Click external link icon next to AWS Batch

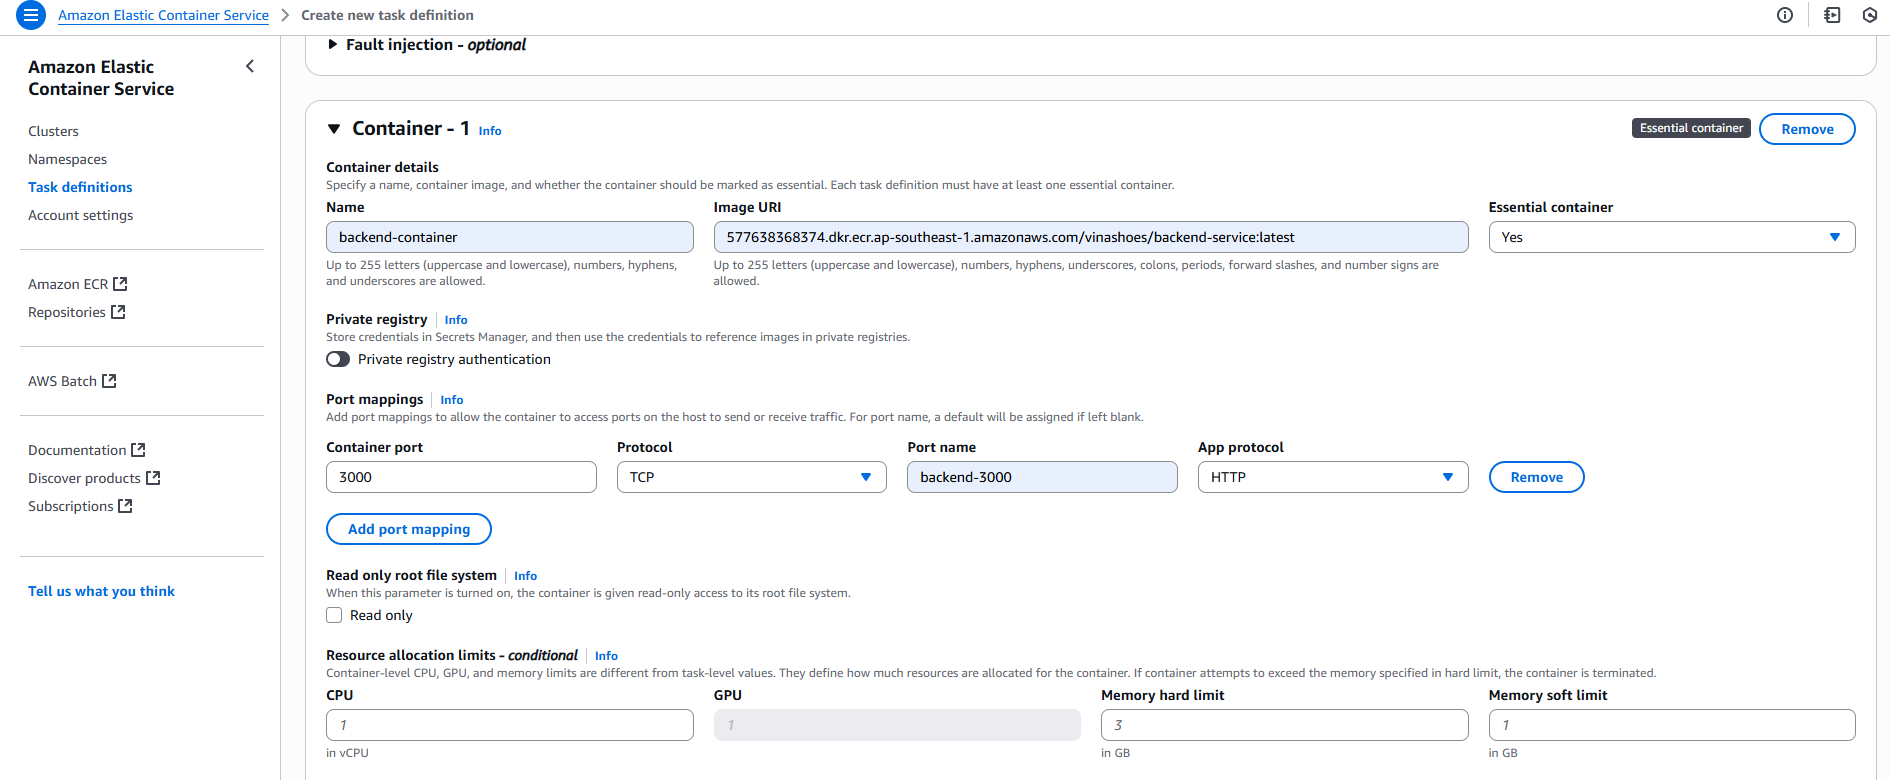[x=110, y=381]
